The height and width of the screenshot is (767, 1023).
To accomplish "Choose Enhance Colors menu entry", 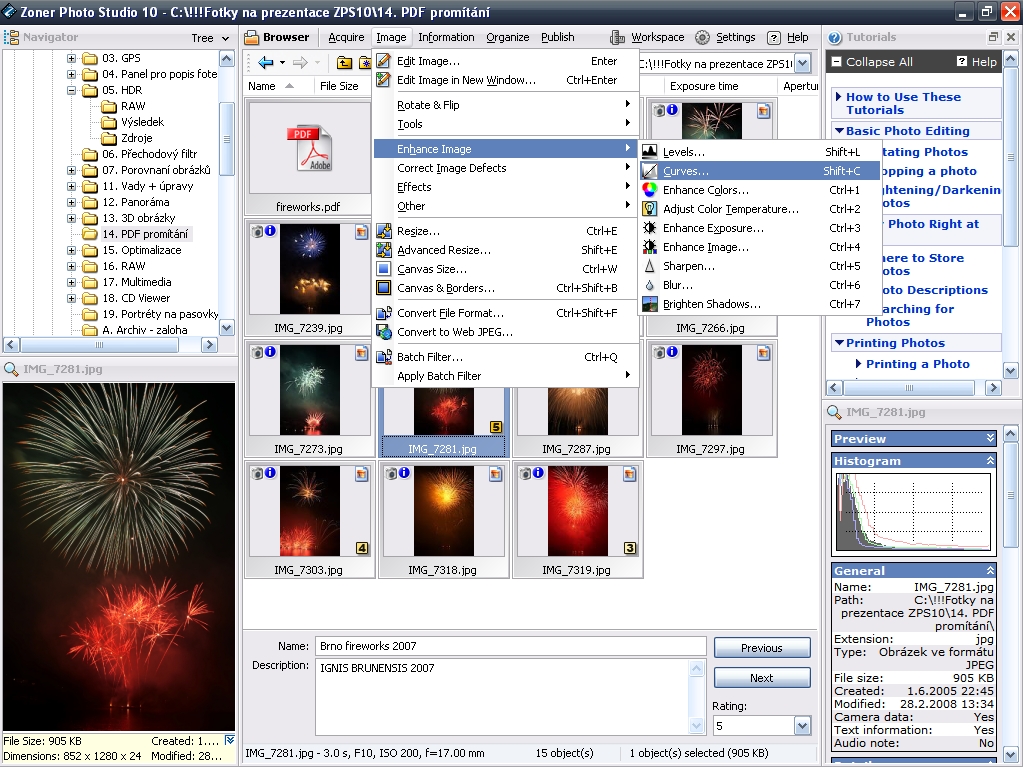I will (705, 190).
